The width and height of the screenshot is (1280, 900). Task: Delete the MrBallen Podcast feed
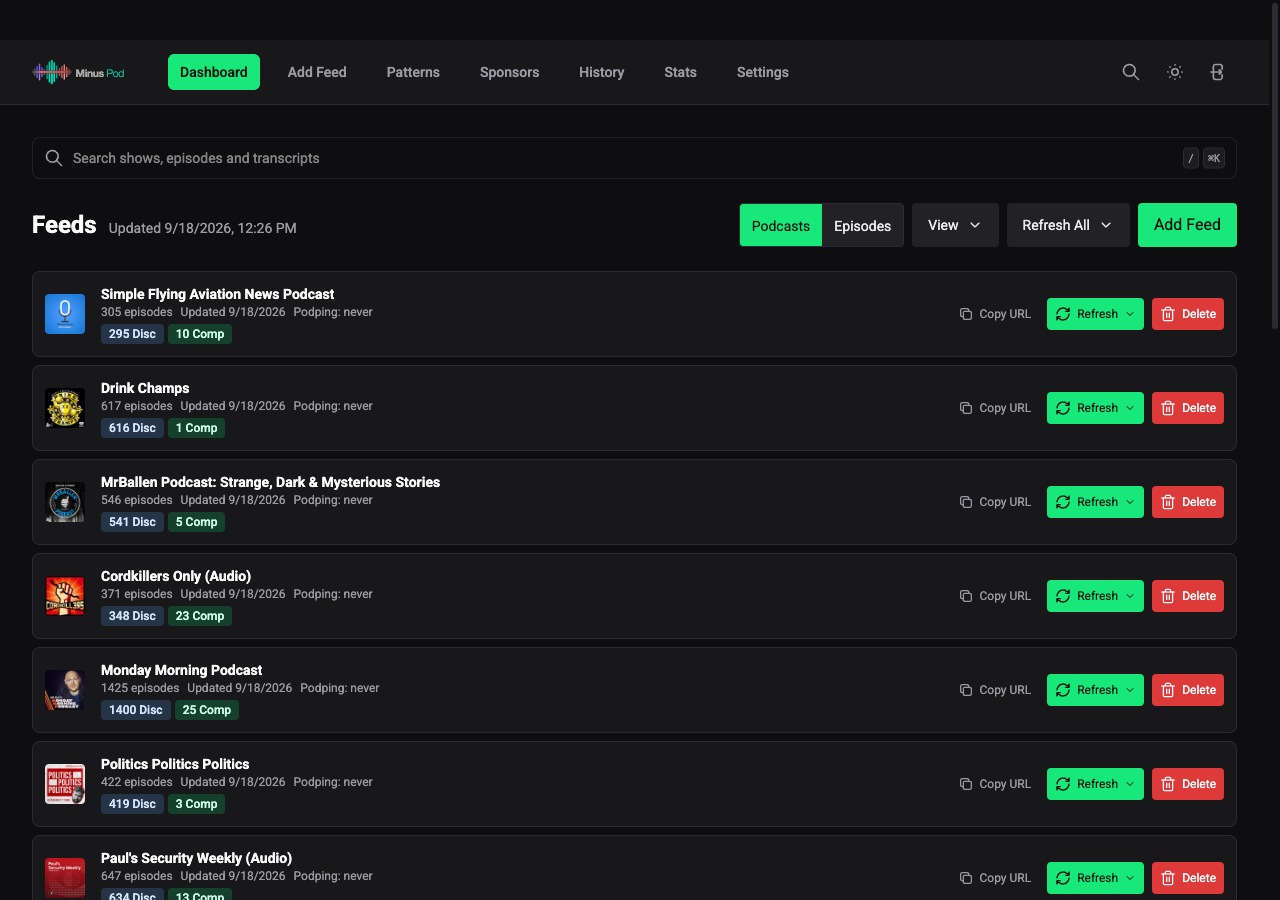1188,502
